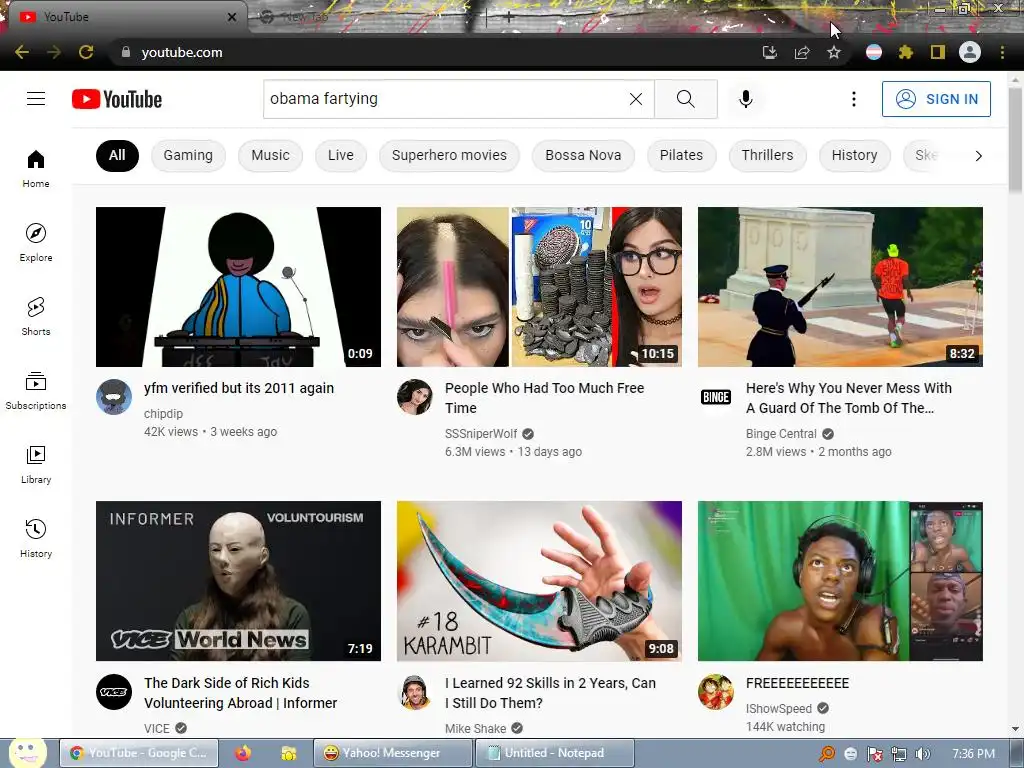The height and width of the screenshot is (768, 1024).
Task: Open IShowSpeed channel avatar
Action: [716, 692]
